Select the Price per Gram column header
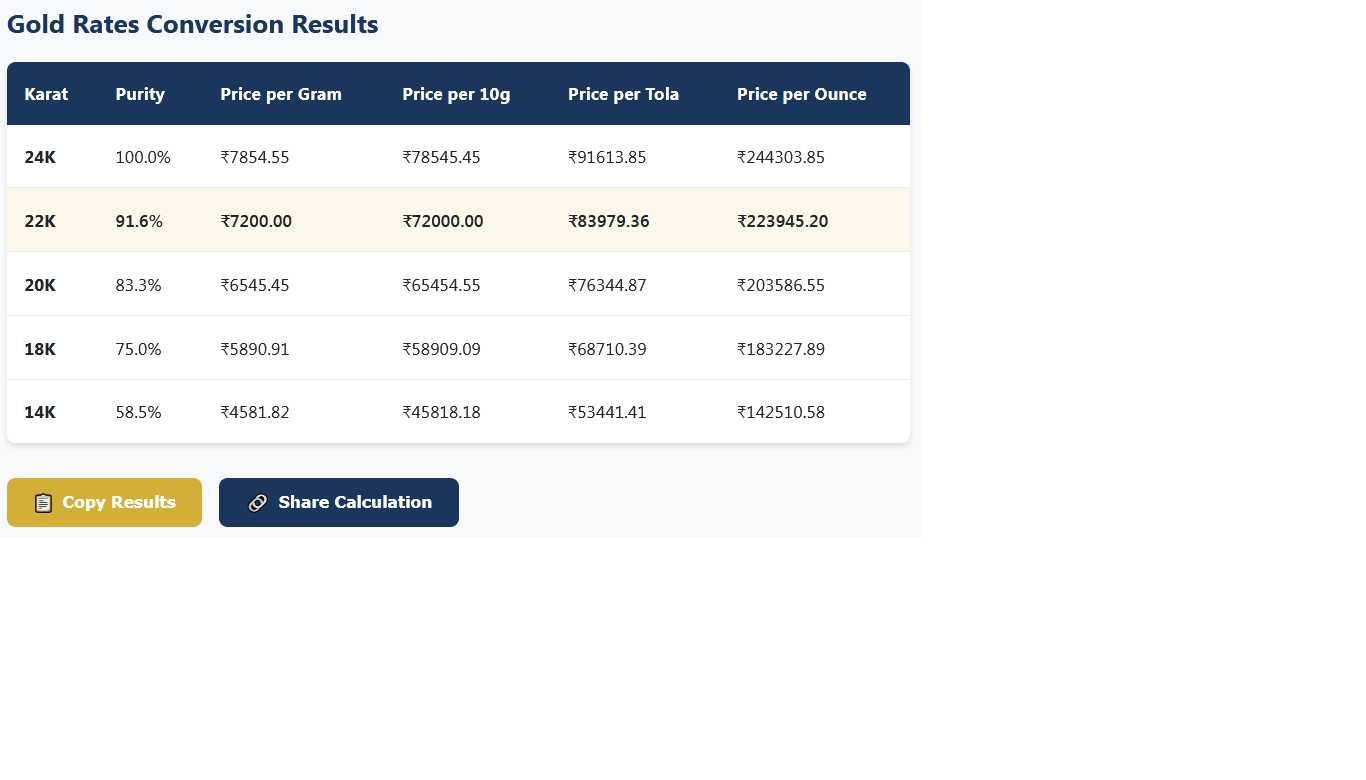This screenshot has height=780, width=1366. pos(281,93)
